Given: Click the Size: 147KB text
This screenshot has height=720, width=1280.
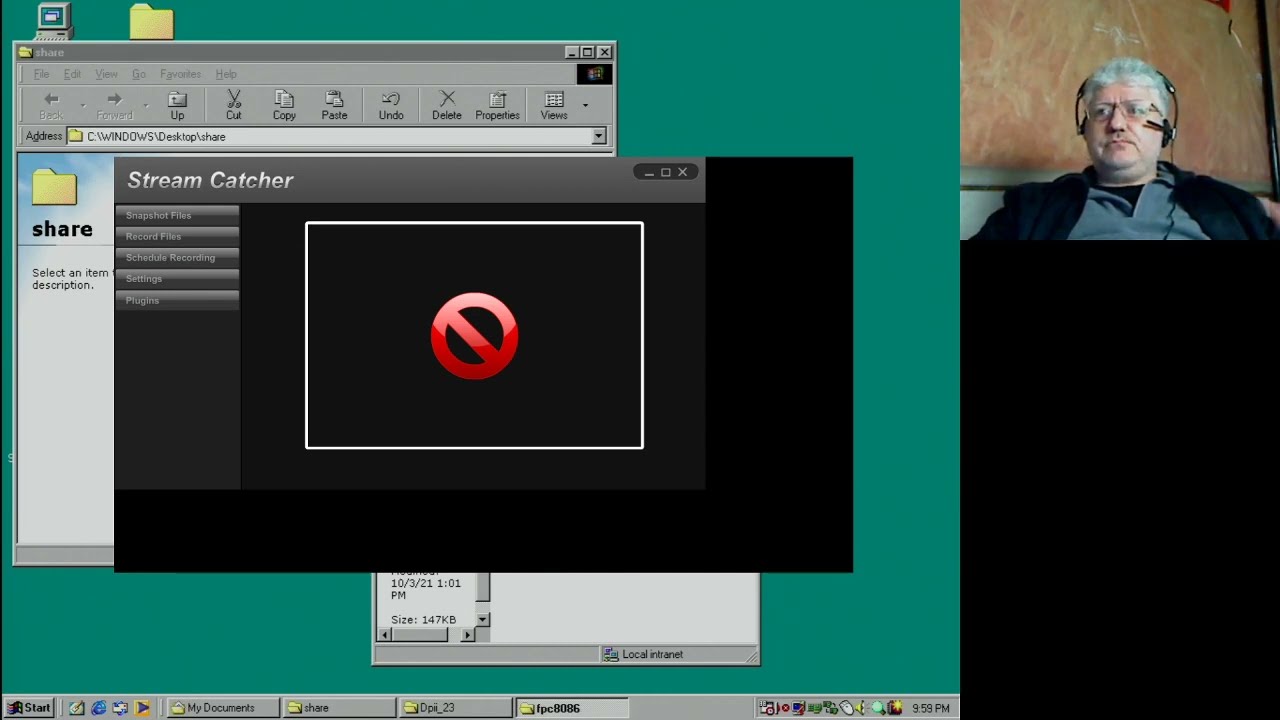Looking at the screenshot, I should (x=423, y=620).
